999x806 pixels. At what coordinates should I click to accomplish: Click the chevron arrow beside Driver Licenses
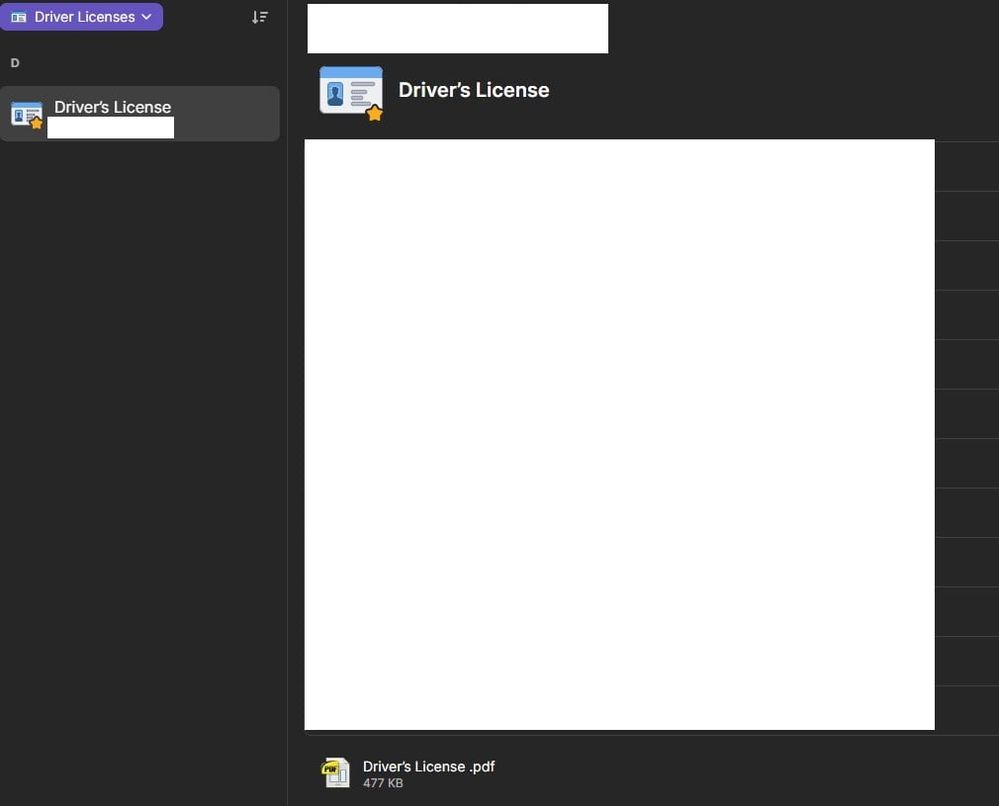pos(147,17)
